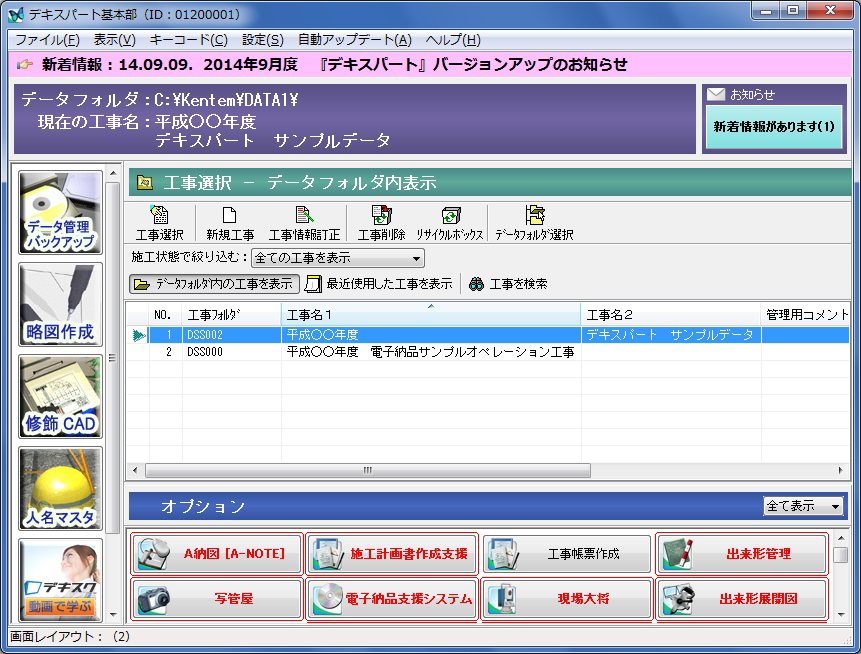Click the 工事選択 toolbar icon

(159, 222)
